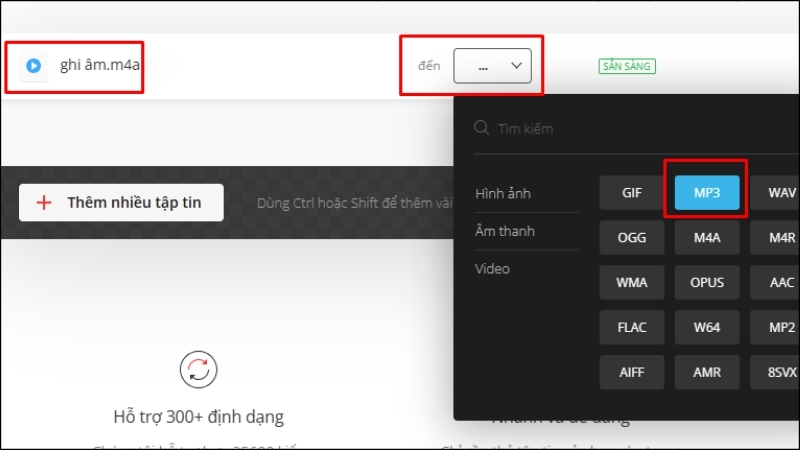
Task: Choose GIF format
Action: pyautogui.click(x=632, y=193)
